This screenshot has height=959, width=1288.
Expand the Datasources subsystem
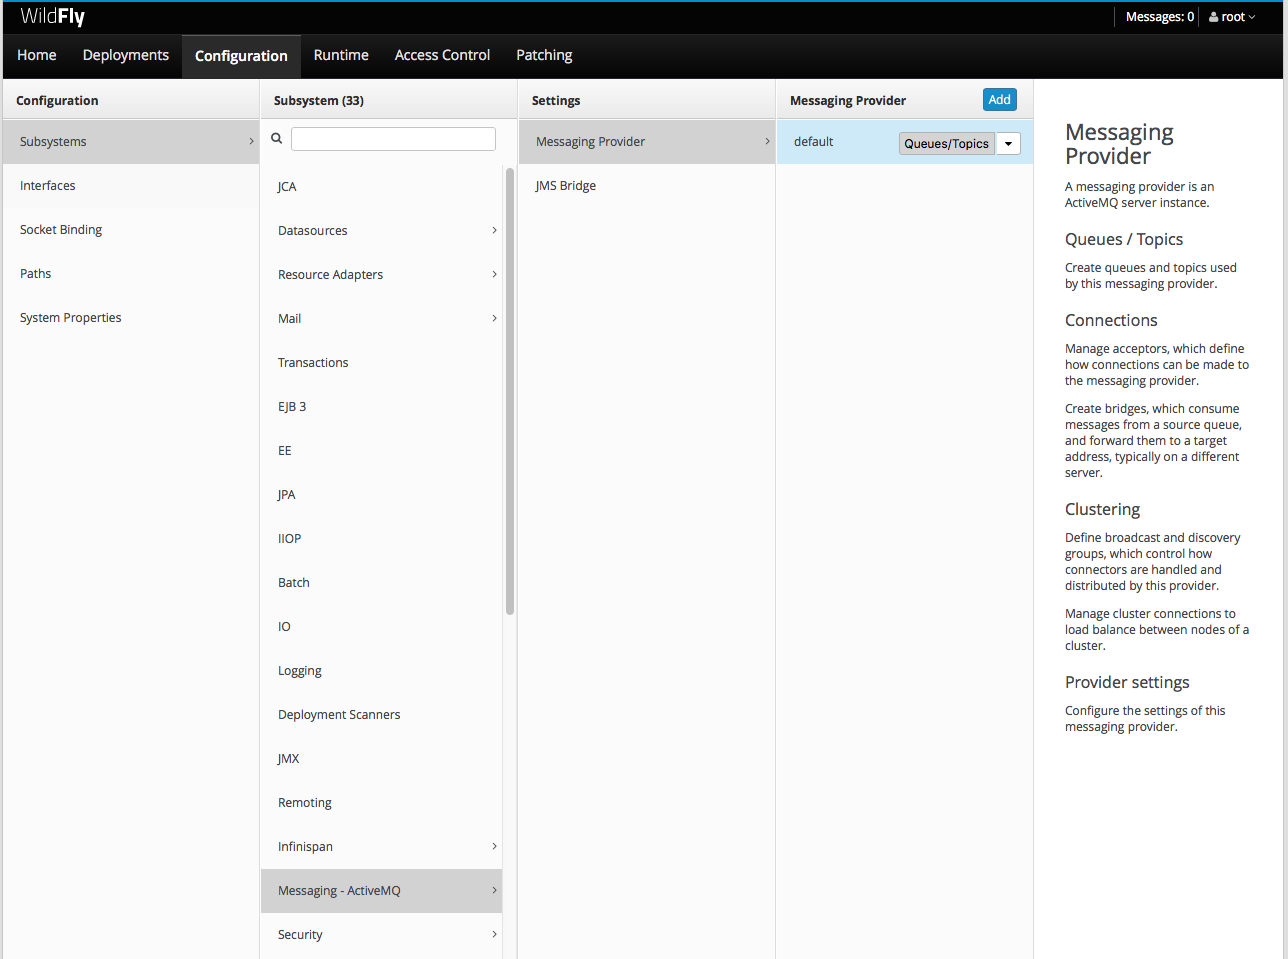pyautogui.click(x=493, y=230)
